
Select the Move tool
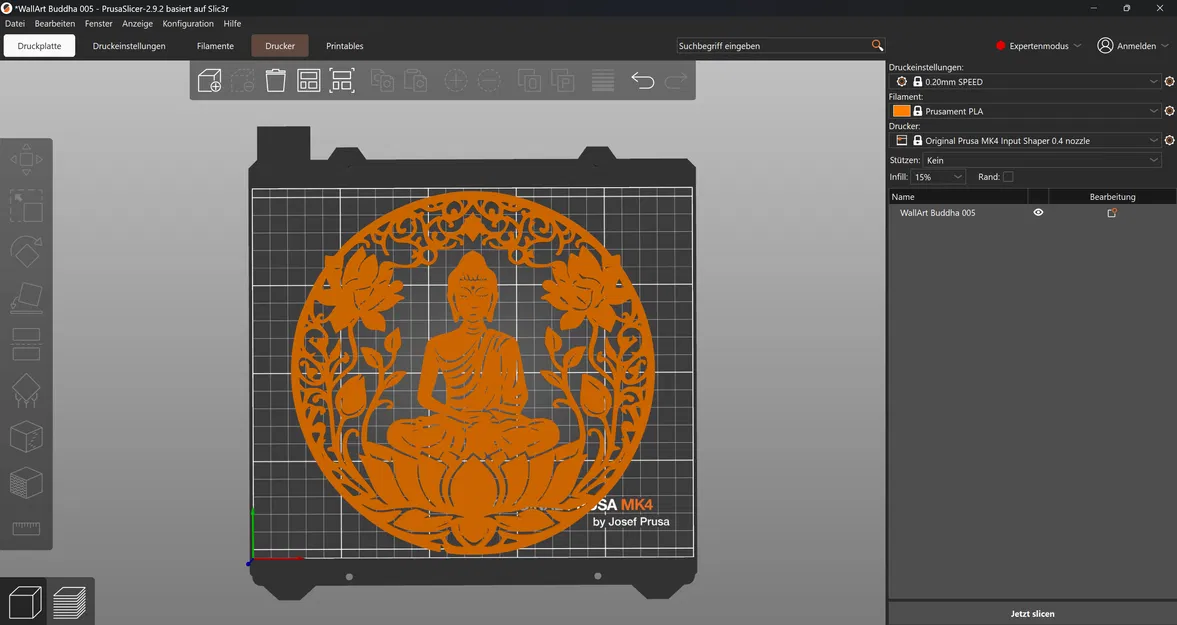[25, 158]
